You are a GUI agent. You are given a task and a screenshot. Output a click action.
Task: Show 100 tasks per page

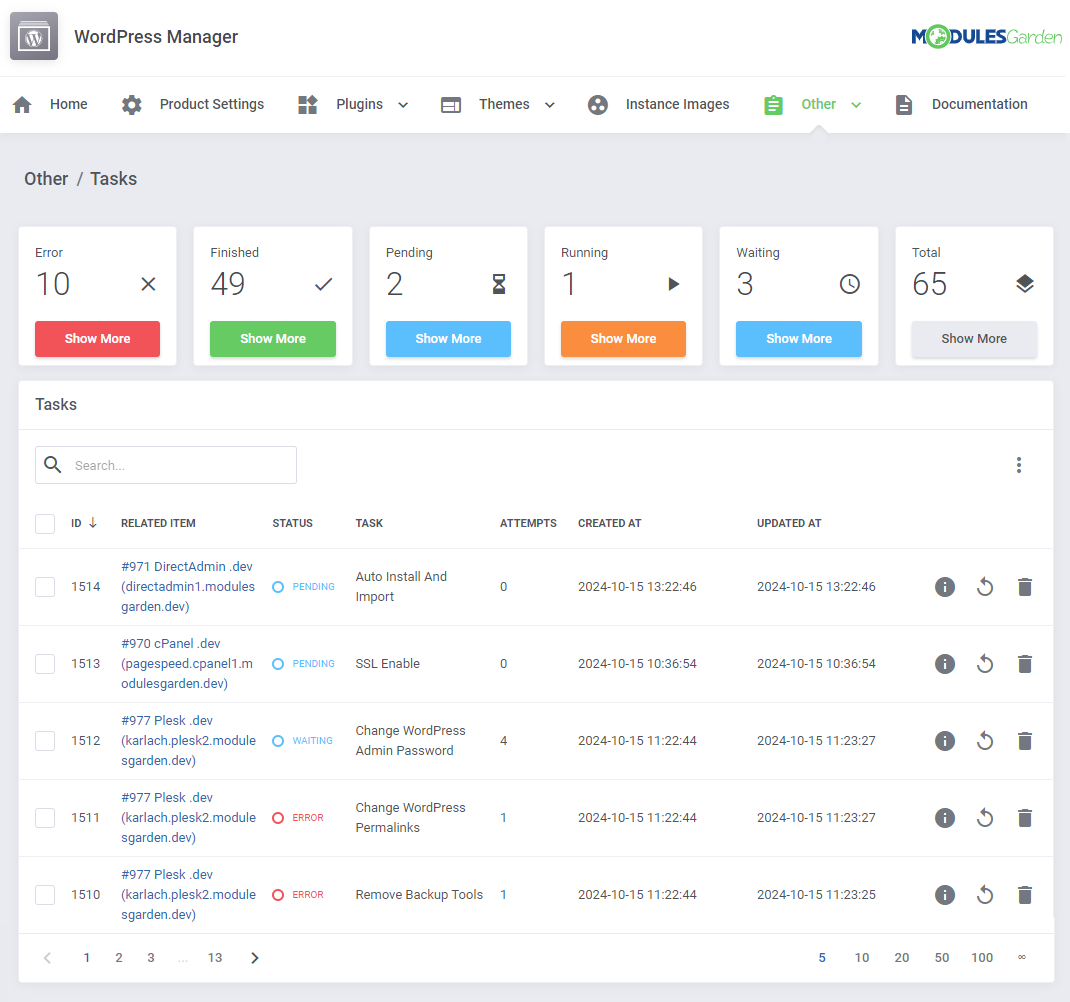tap(982, 958)
